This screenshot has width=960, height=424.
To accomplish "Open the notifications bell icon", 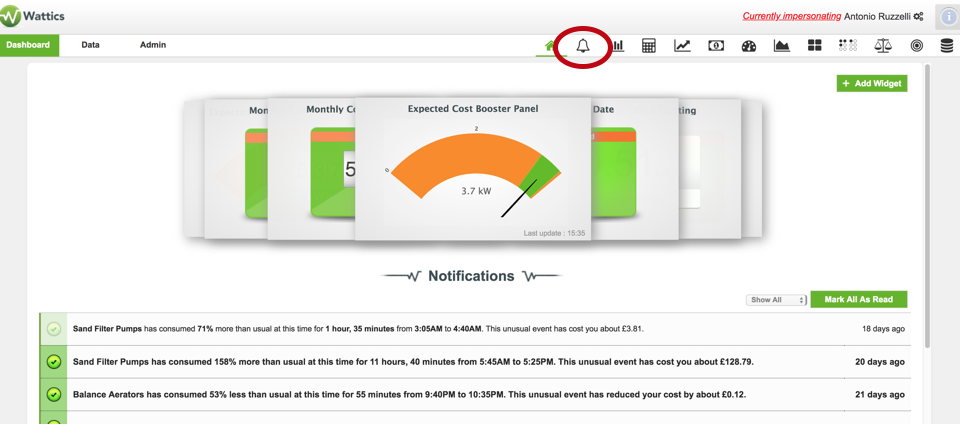I will 583,45.
